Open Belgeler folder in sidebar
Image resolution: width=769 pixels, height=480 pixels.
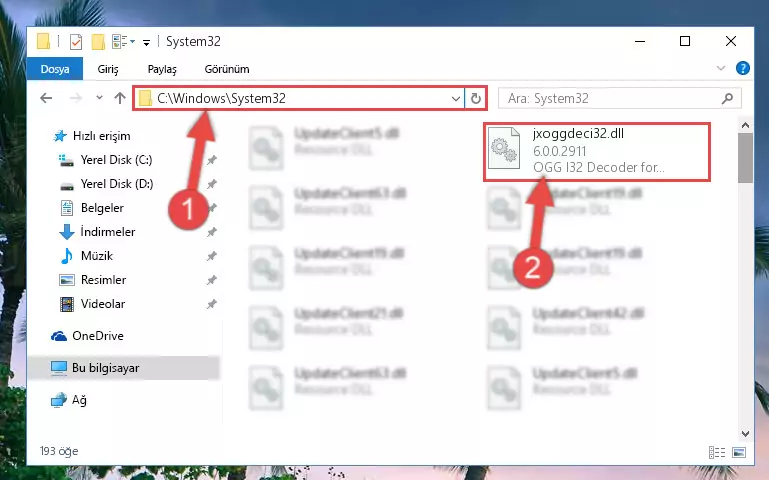[102, 208]
